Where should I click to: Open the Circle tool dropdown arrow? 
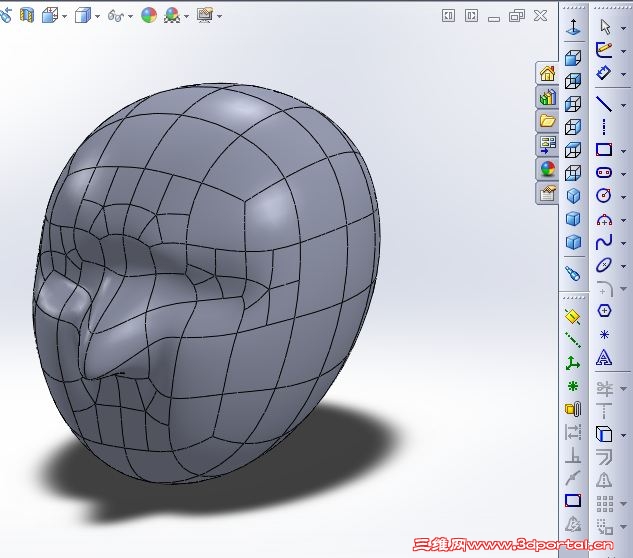click(624, 197)
